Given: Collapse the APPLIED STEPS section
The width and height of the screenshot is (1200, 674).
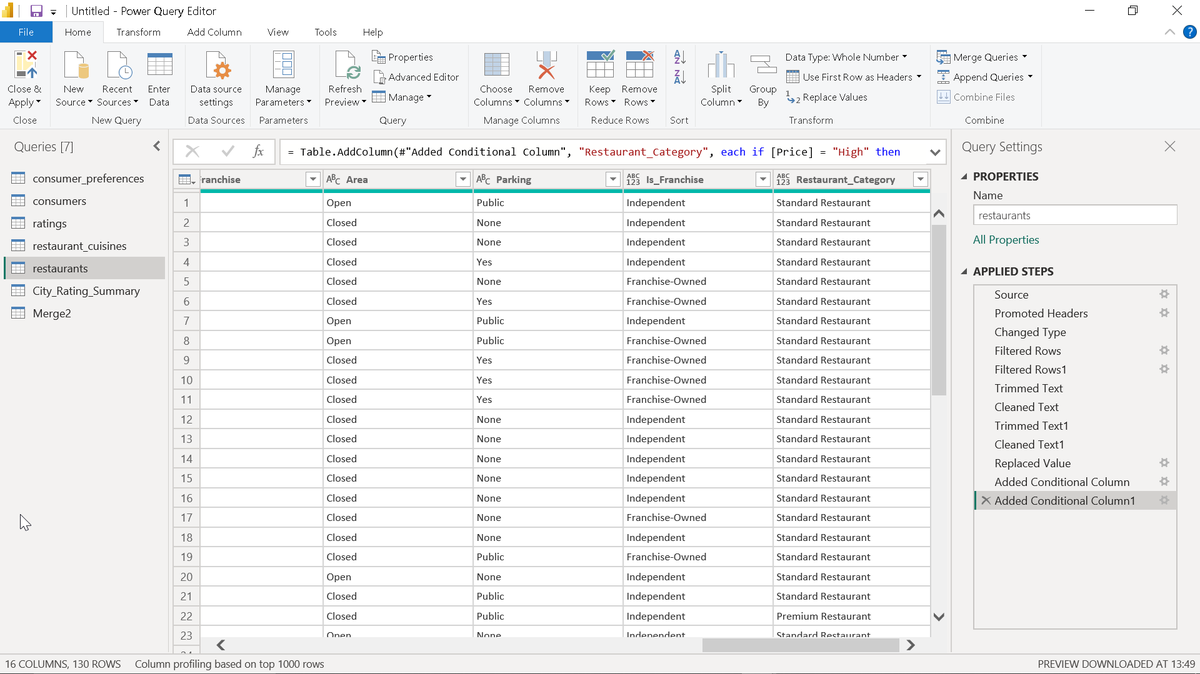Looking at the screenshot, I should pos(965,271).
